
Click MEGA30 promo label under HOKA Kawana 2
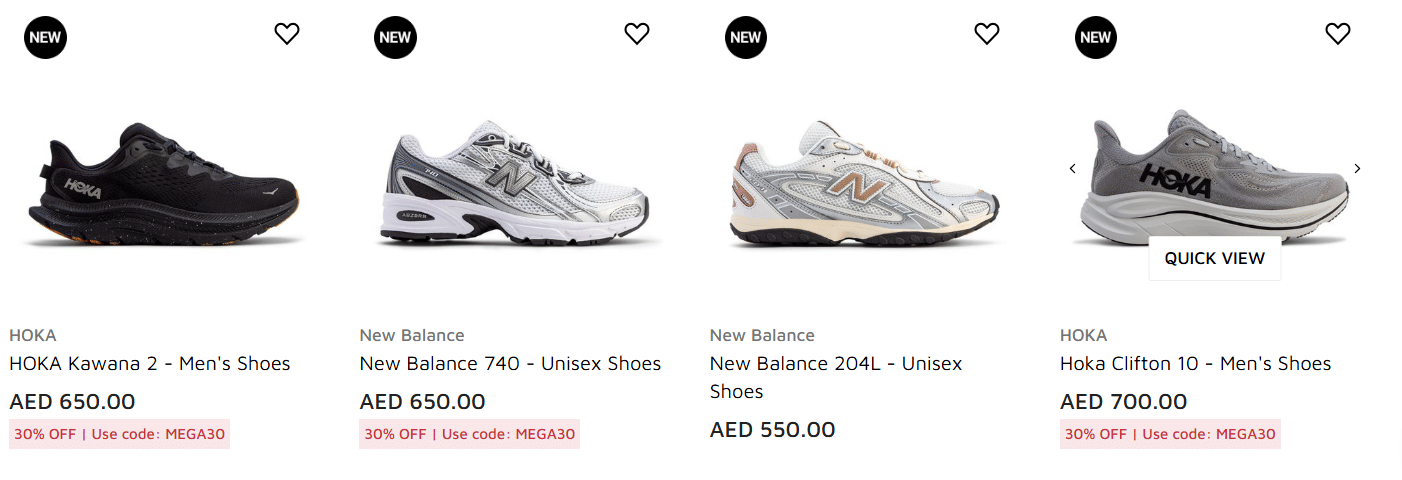pyautogui.click(x=120, y=434)
